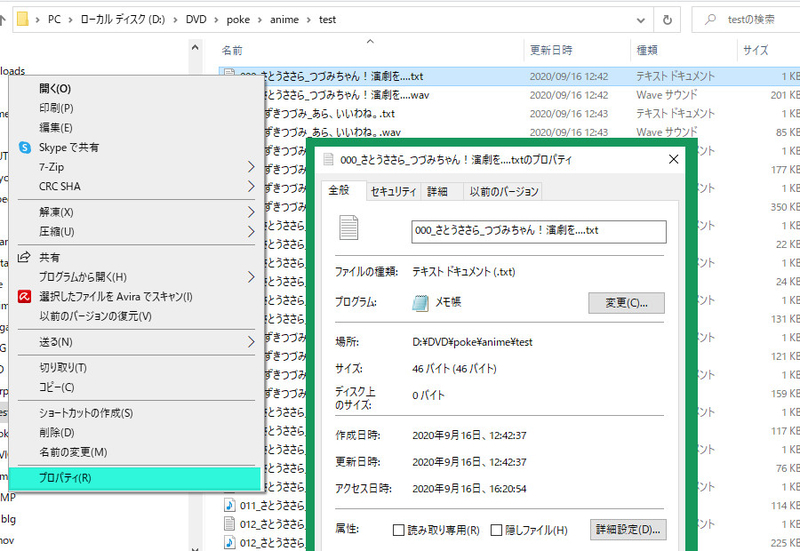Click the audio file icon of 011_さとうささら
The image size is (800, 551).
pyautogui.click(x=230, y=506)
